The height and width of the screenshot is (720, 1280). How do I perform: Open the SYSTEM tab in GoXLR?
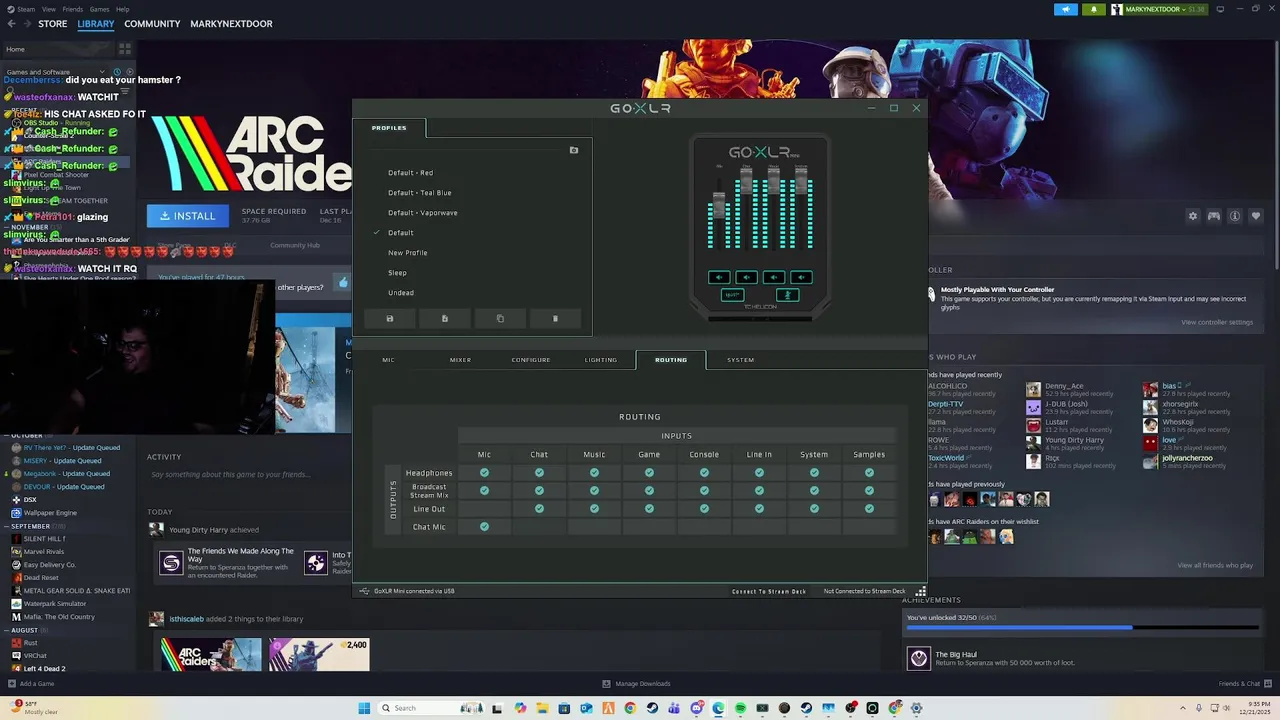(741, 360)
